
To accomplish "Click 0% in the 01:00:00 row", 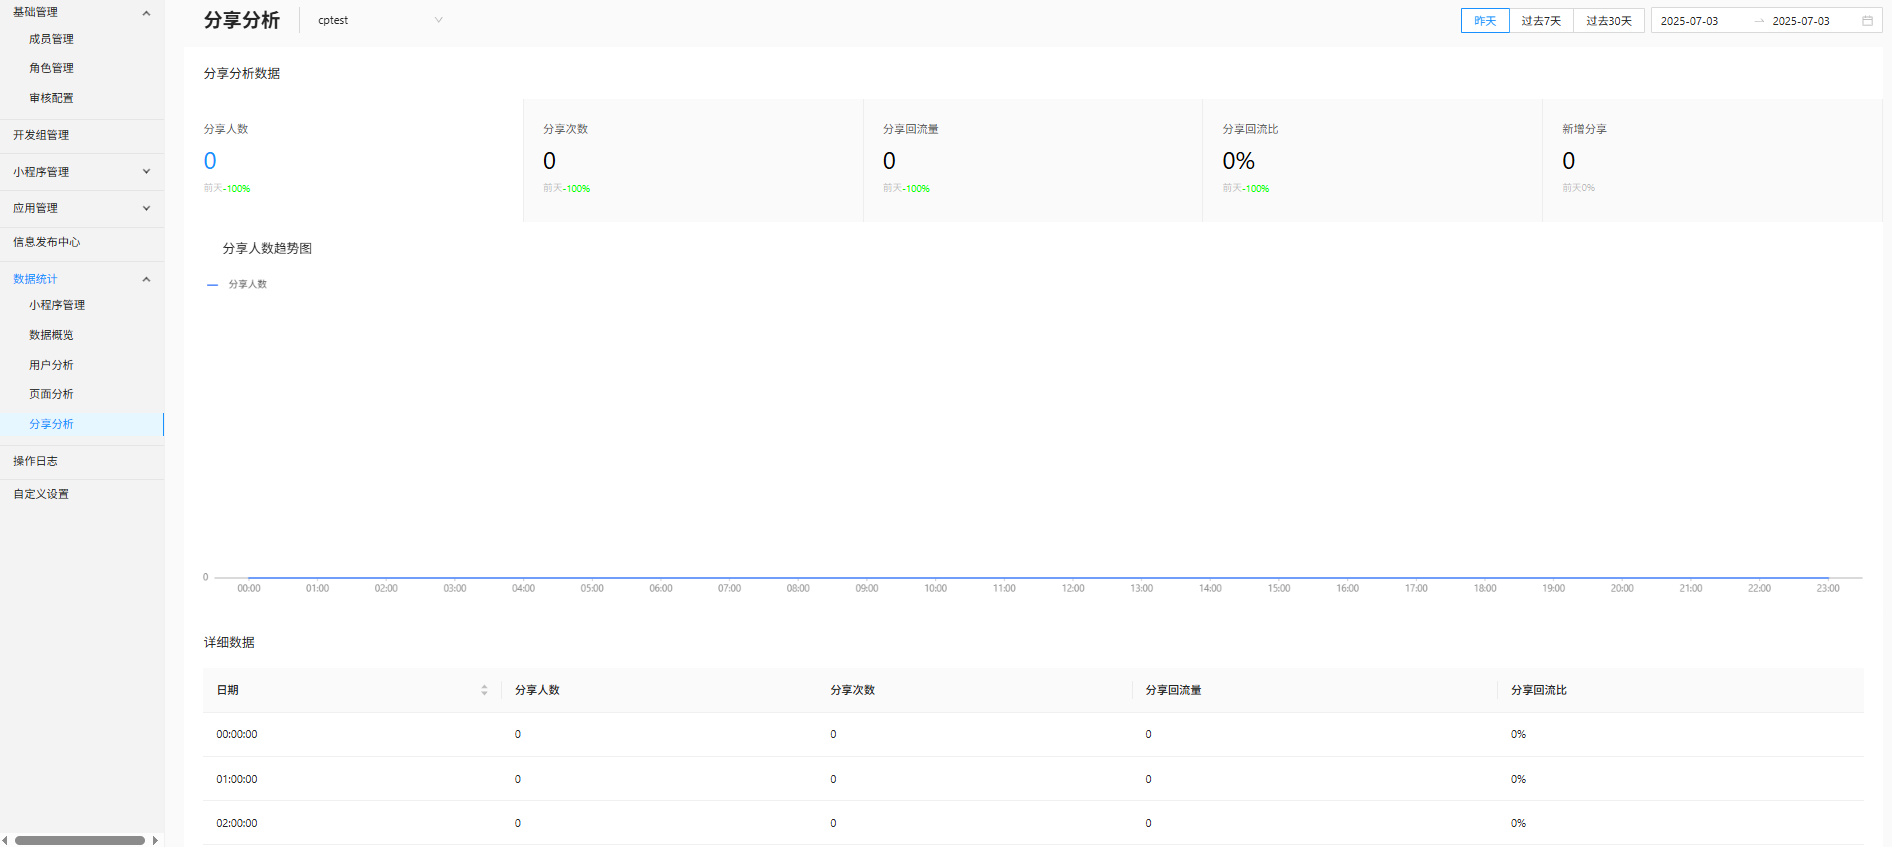I will click(x=1518, y=779).
